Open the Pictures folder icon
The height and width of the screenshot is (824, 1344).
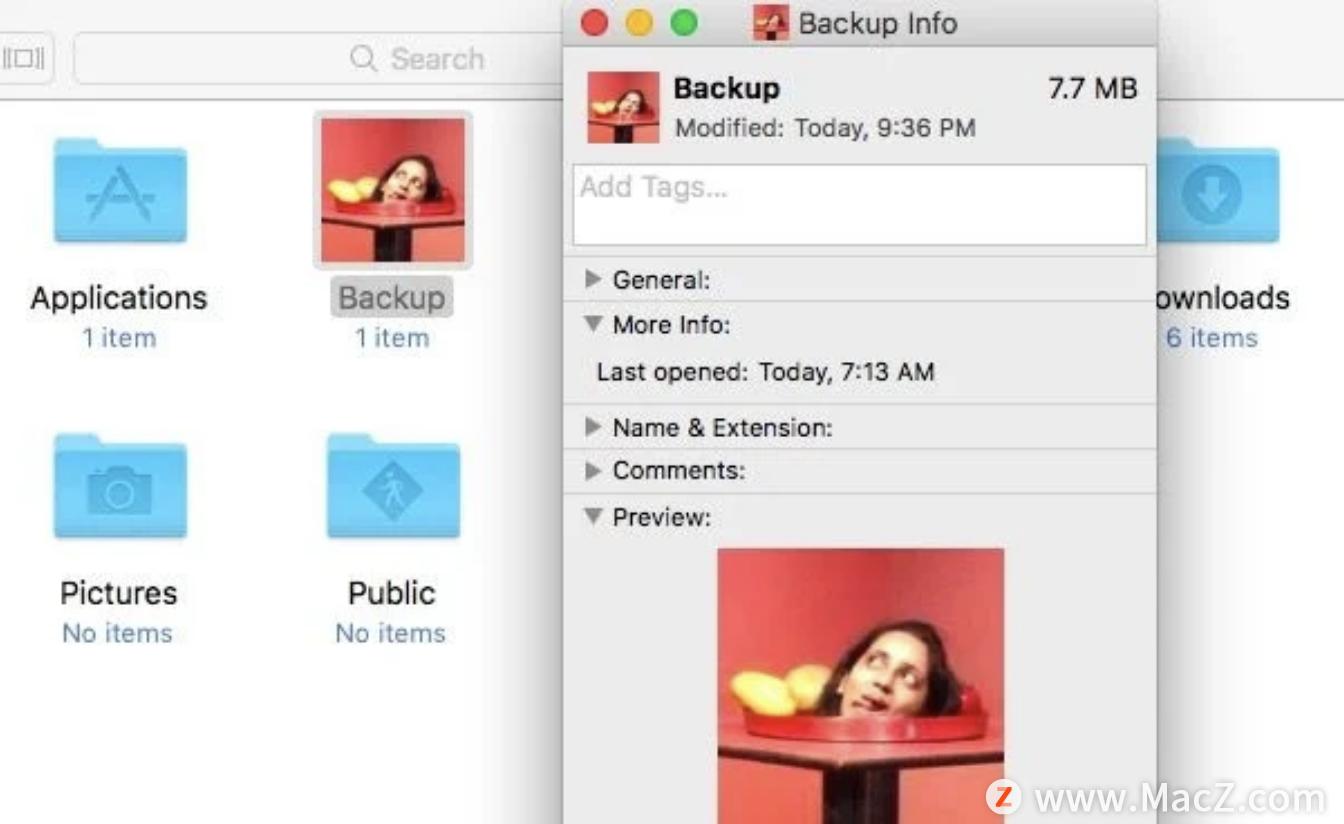118,487
